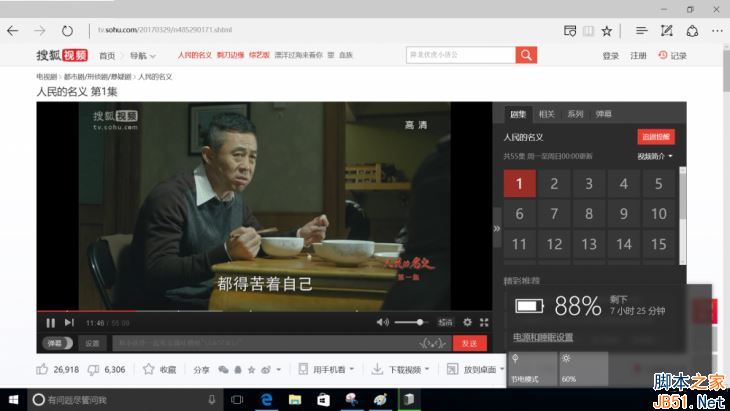Switch to the 剧集 tab
Image resolution: width=730 pixels, height=411 pixels.
click(518, 114)
